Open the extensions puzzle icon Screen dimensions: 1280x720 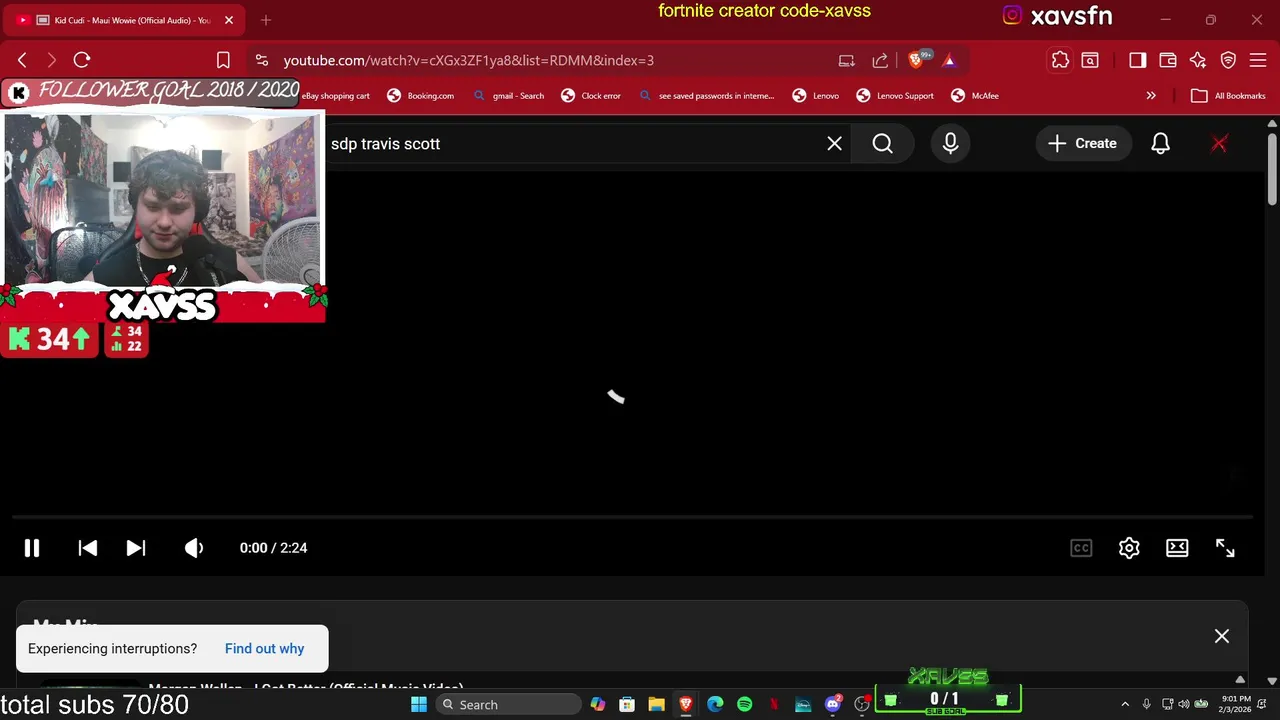[1060, 60]
